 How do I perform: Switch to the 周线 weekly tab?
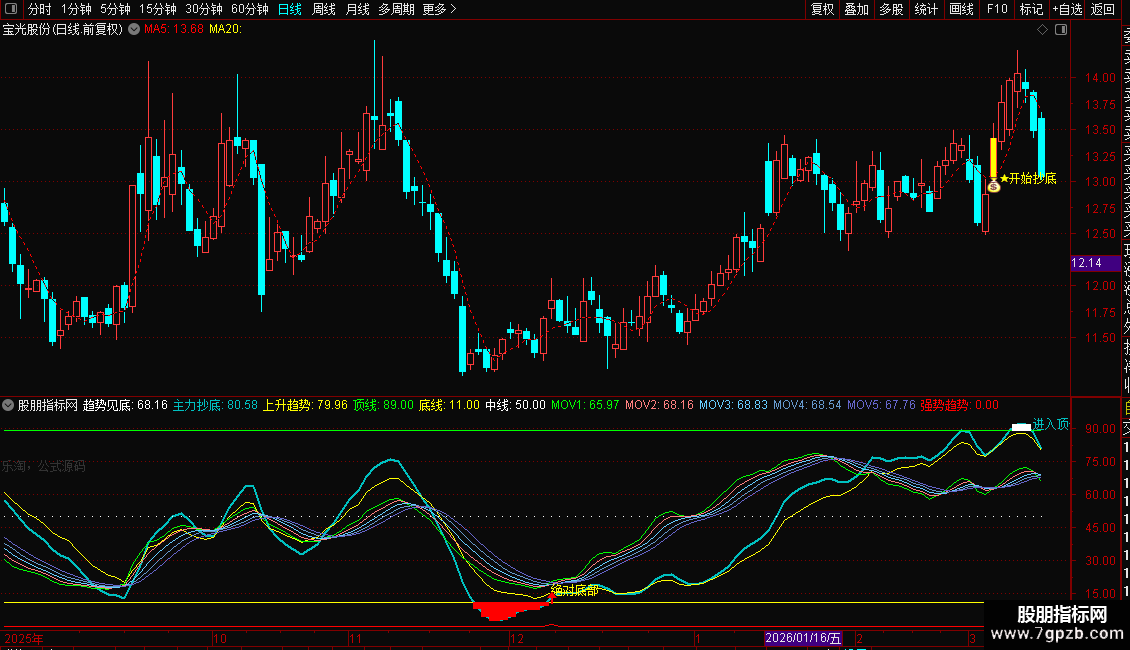(324, 9)
